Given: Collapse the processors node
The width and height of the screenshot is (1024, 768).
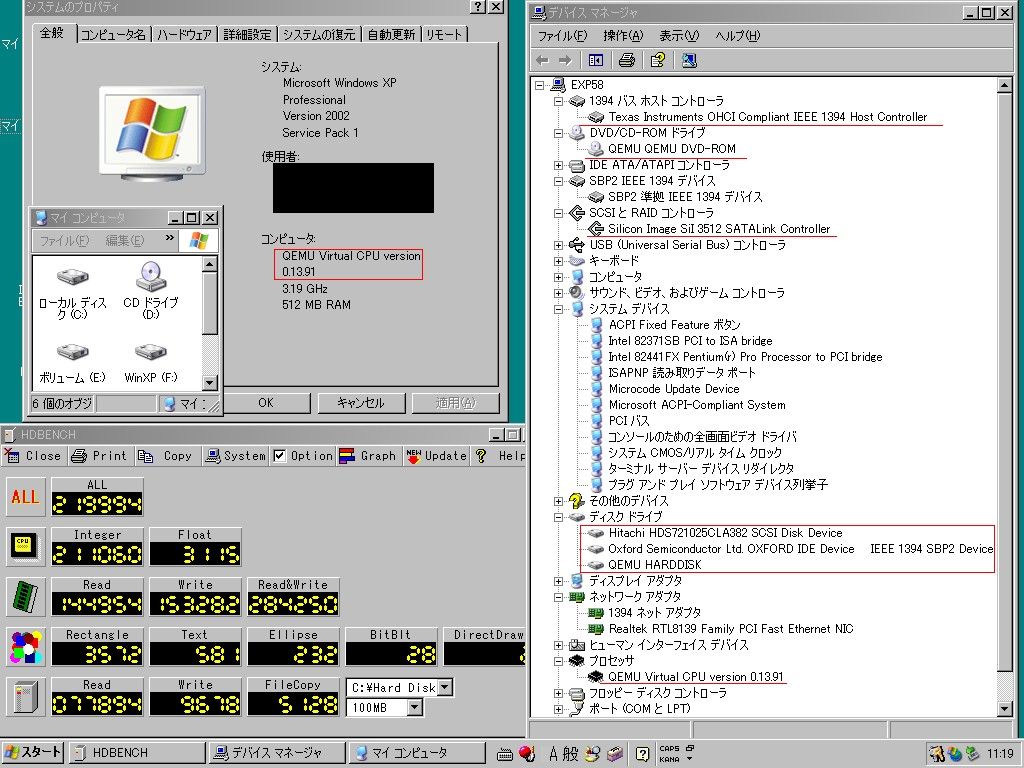Looking at the screenshot, I should (558, 661).
